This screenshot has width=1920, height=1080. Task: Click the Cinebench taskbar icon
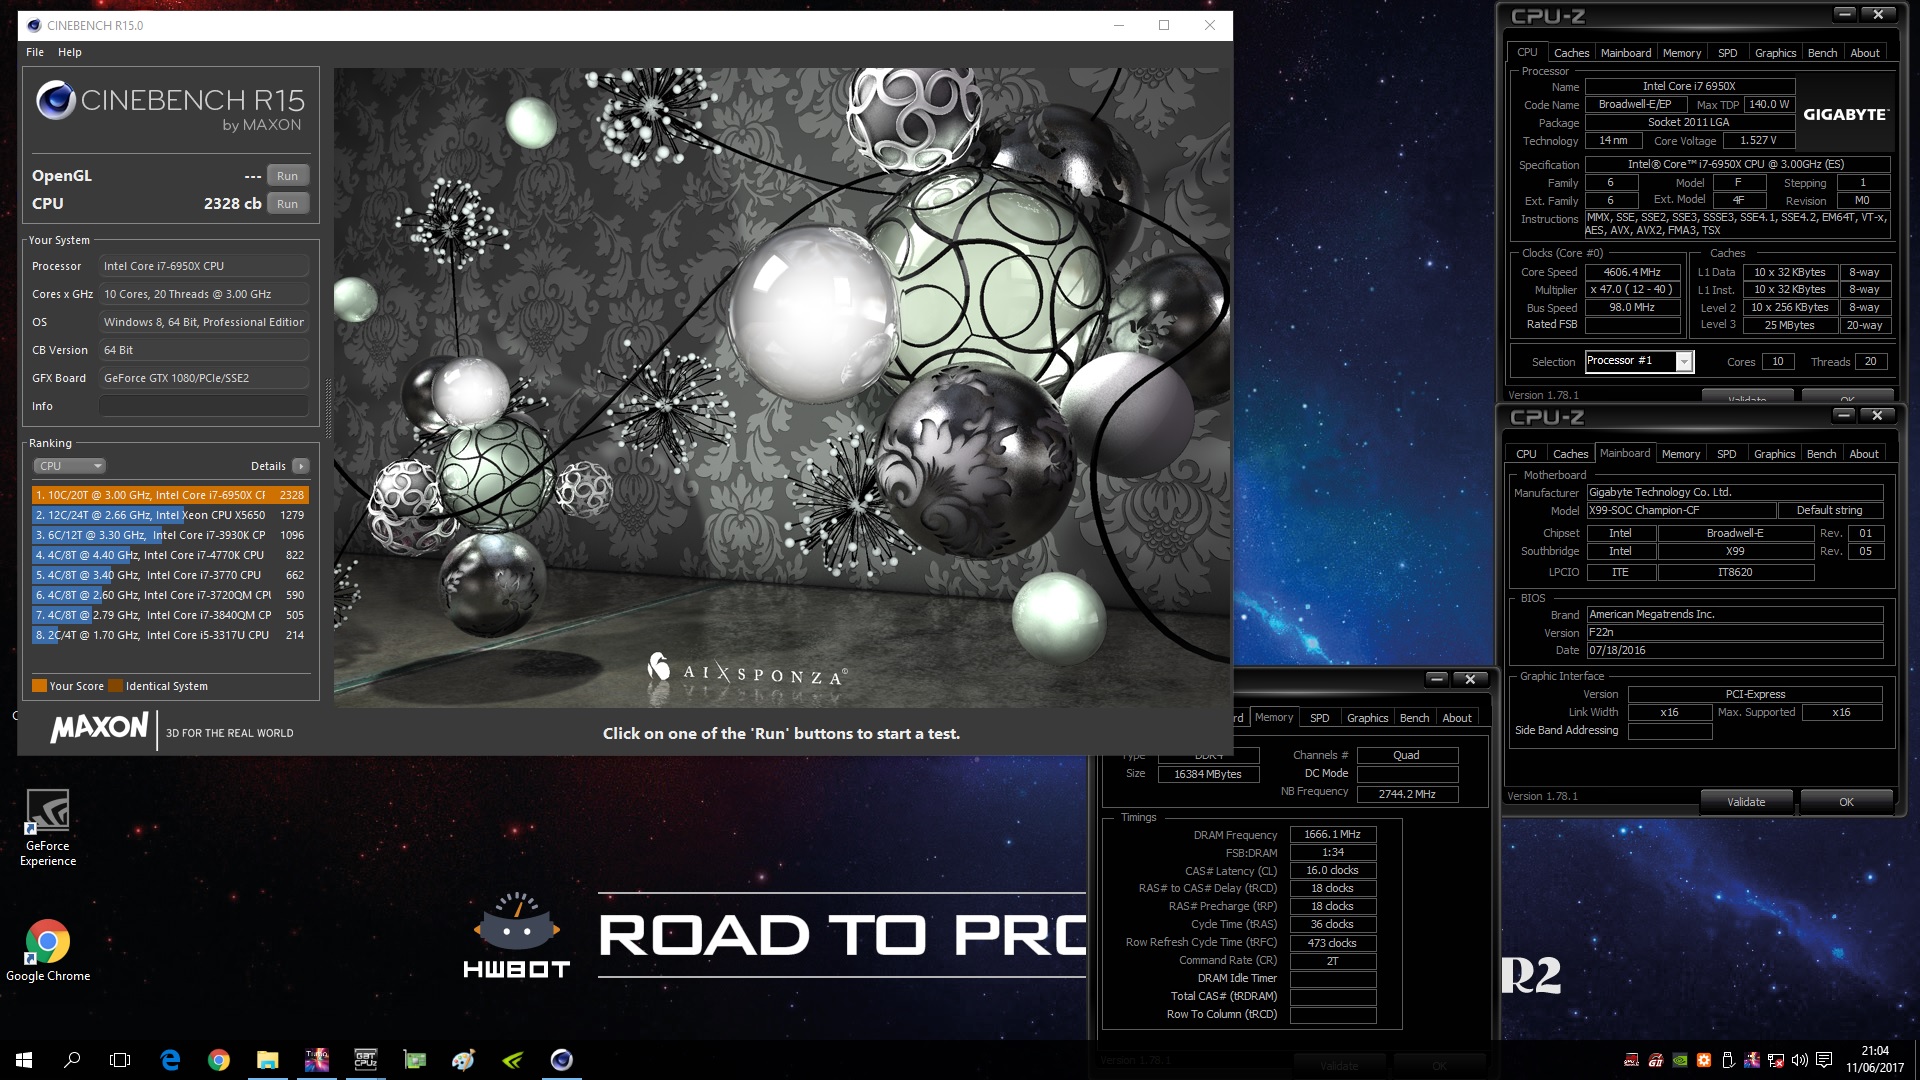point(561,1060)
